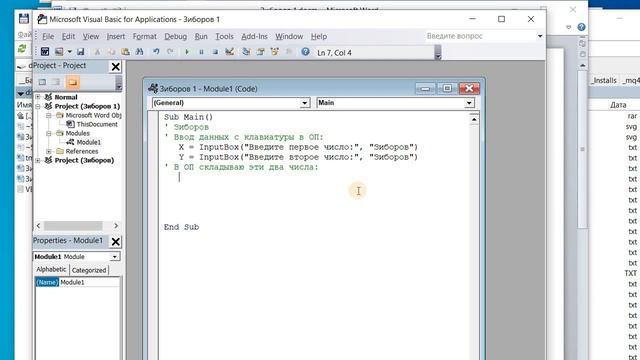Select Module1 in project tree
Image resolution: width=640 pixels, height=360 pixels.
point(88,142)
